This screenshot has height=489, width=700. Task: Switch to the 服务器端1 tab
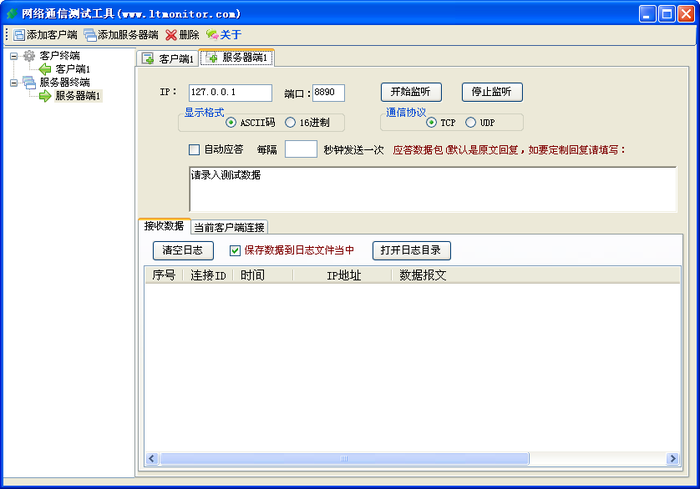pyautogui.click(x=237, y=57)
